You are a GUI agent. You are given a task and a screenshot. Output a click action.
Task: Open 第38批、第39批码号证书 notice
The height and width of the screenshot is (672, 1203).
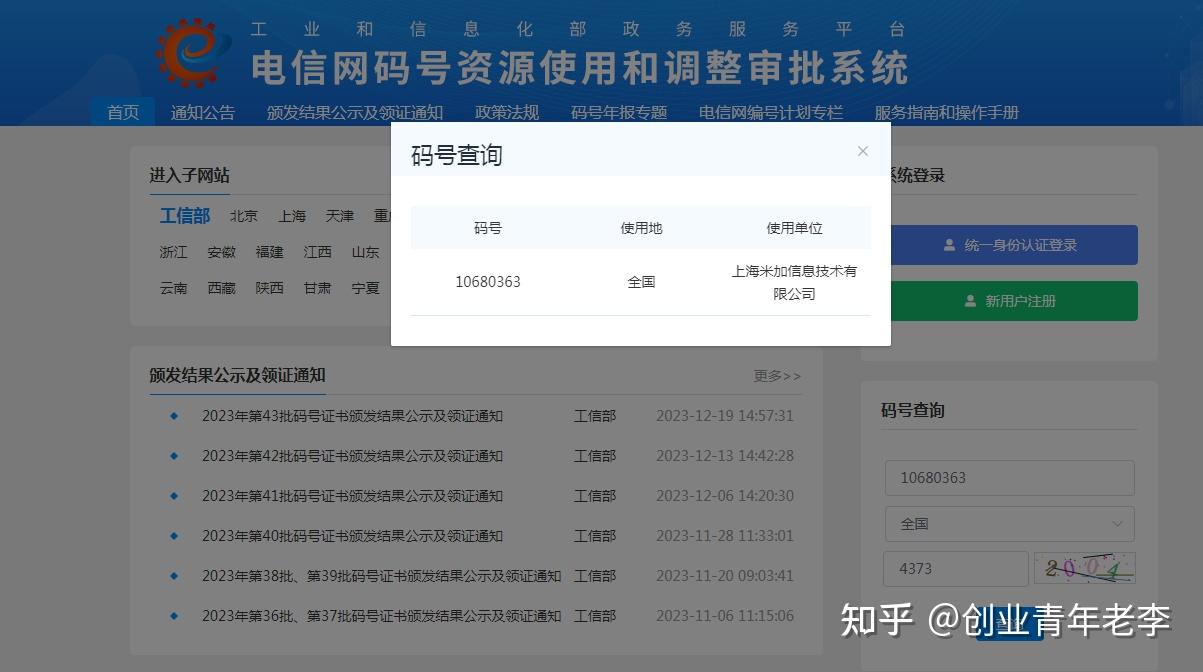point(381,576)
